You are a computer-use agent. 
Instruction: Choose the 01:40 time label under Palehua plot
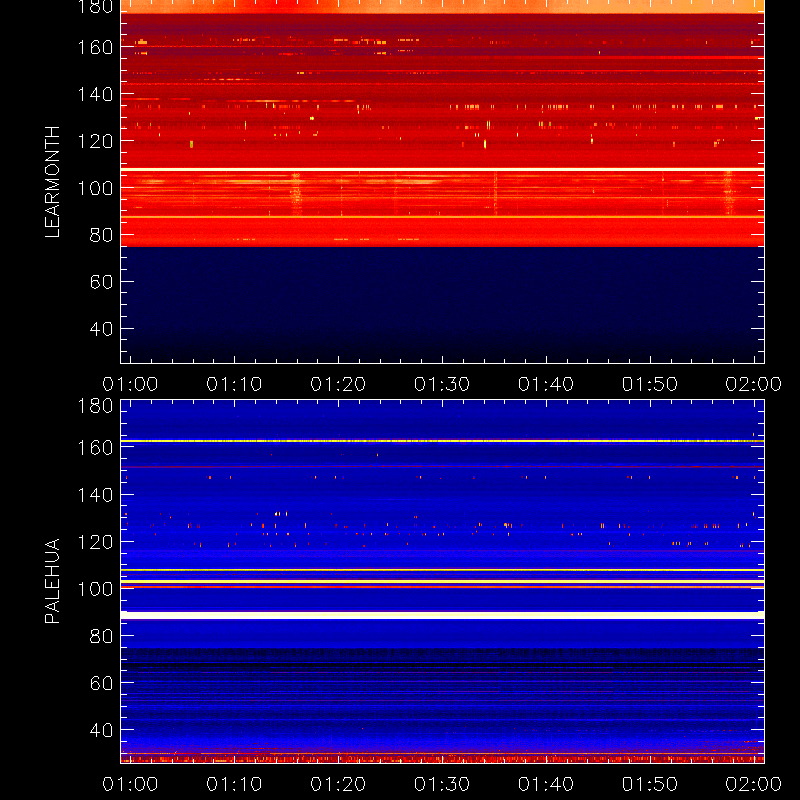(x=546, y=784)
